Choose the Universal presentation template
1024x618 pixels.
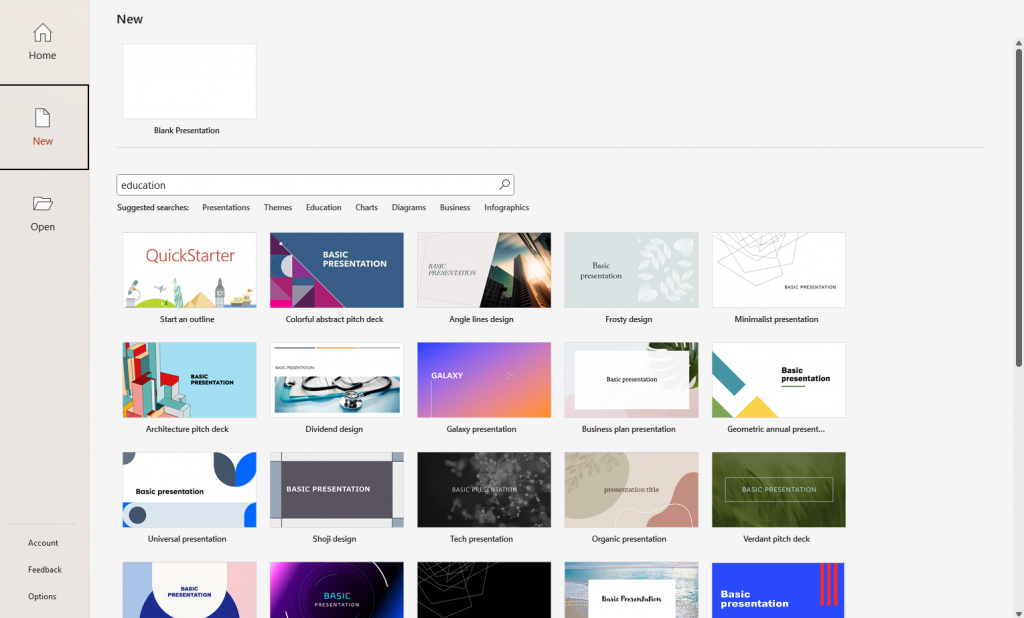pos(189,489)
